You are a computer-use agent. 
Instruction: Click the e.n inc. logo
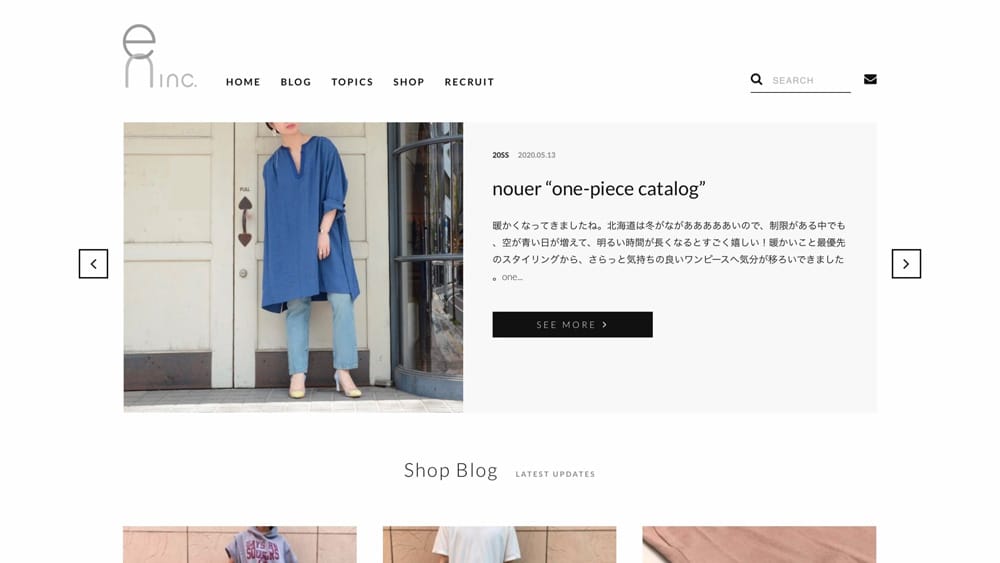pyautogui.click(x=159, y=56)
